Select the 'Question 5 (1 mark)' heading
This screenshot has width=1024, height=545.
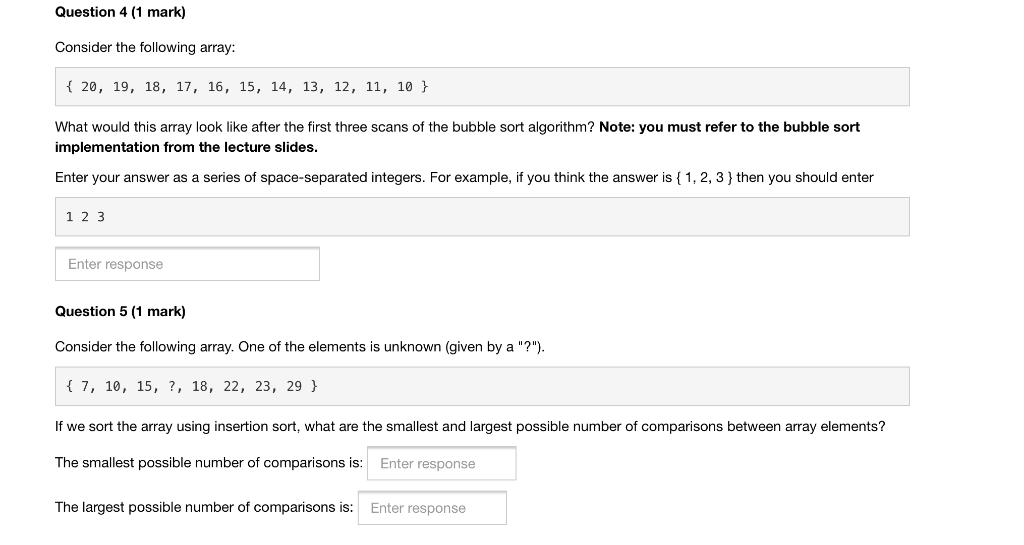coord(120,311)
